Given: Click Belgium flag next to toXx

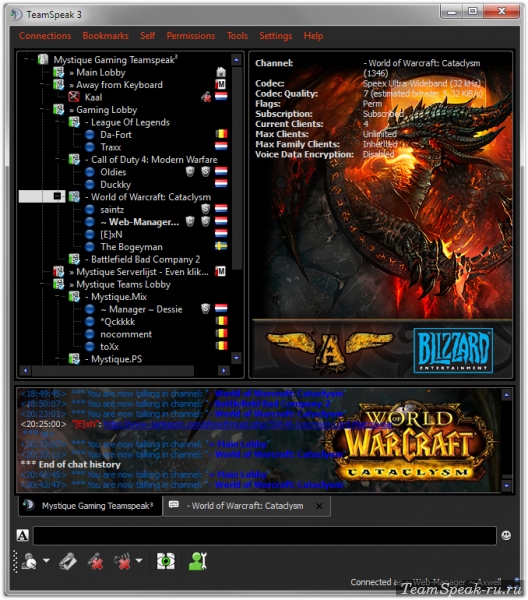Looking at the screenshot, I should [x=221, y=346].
